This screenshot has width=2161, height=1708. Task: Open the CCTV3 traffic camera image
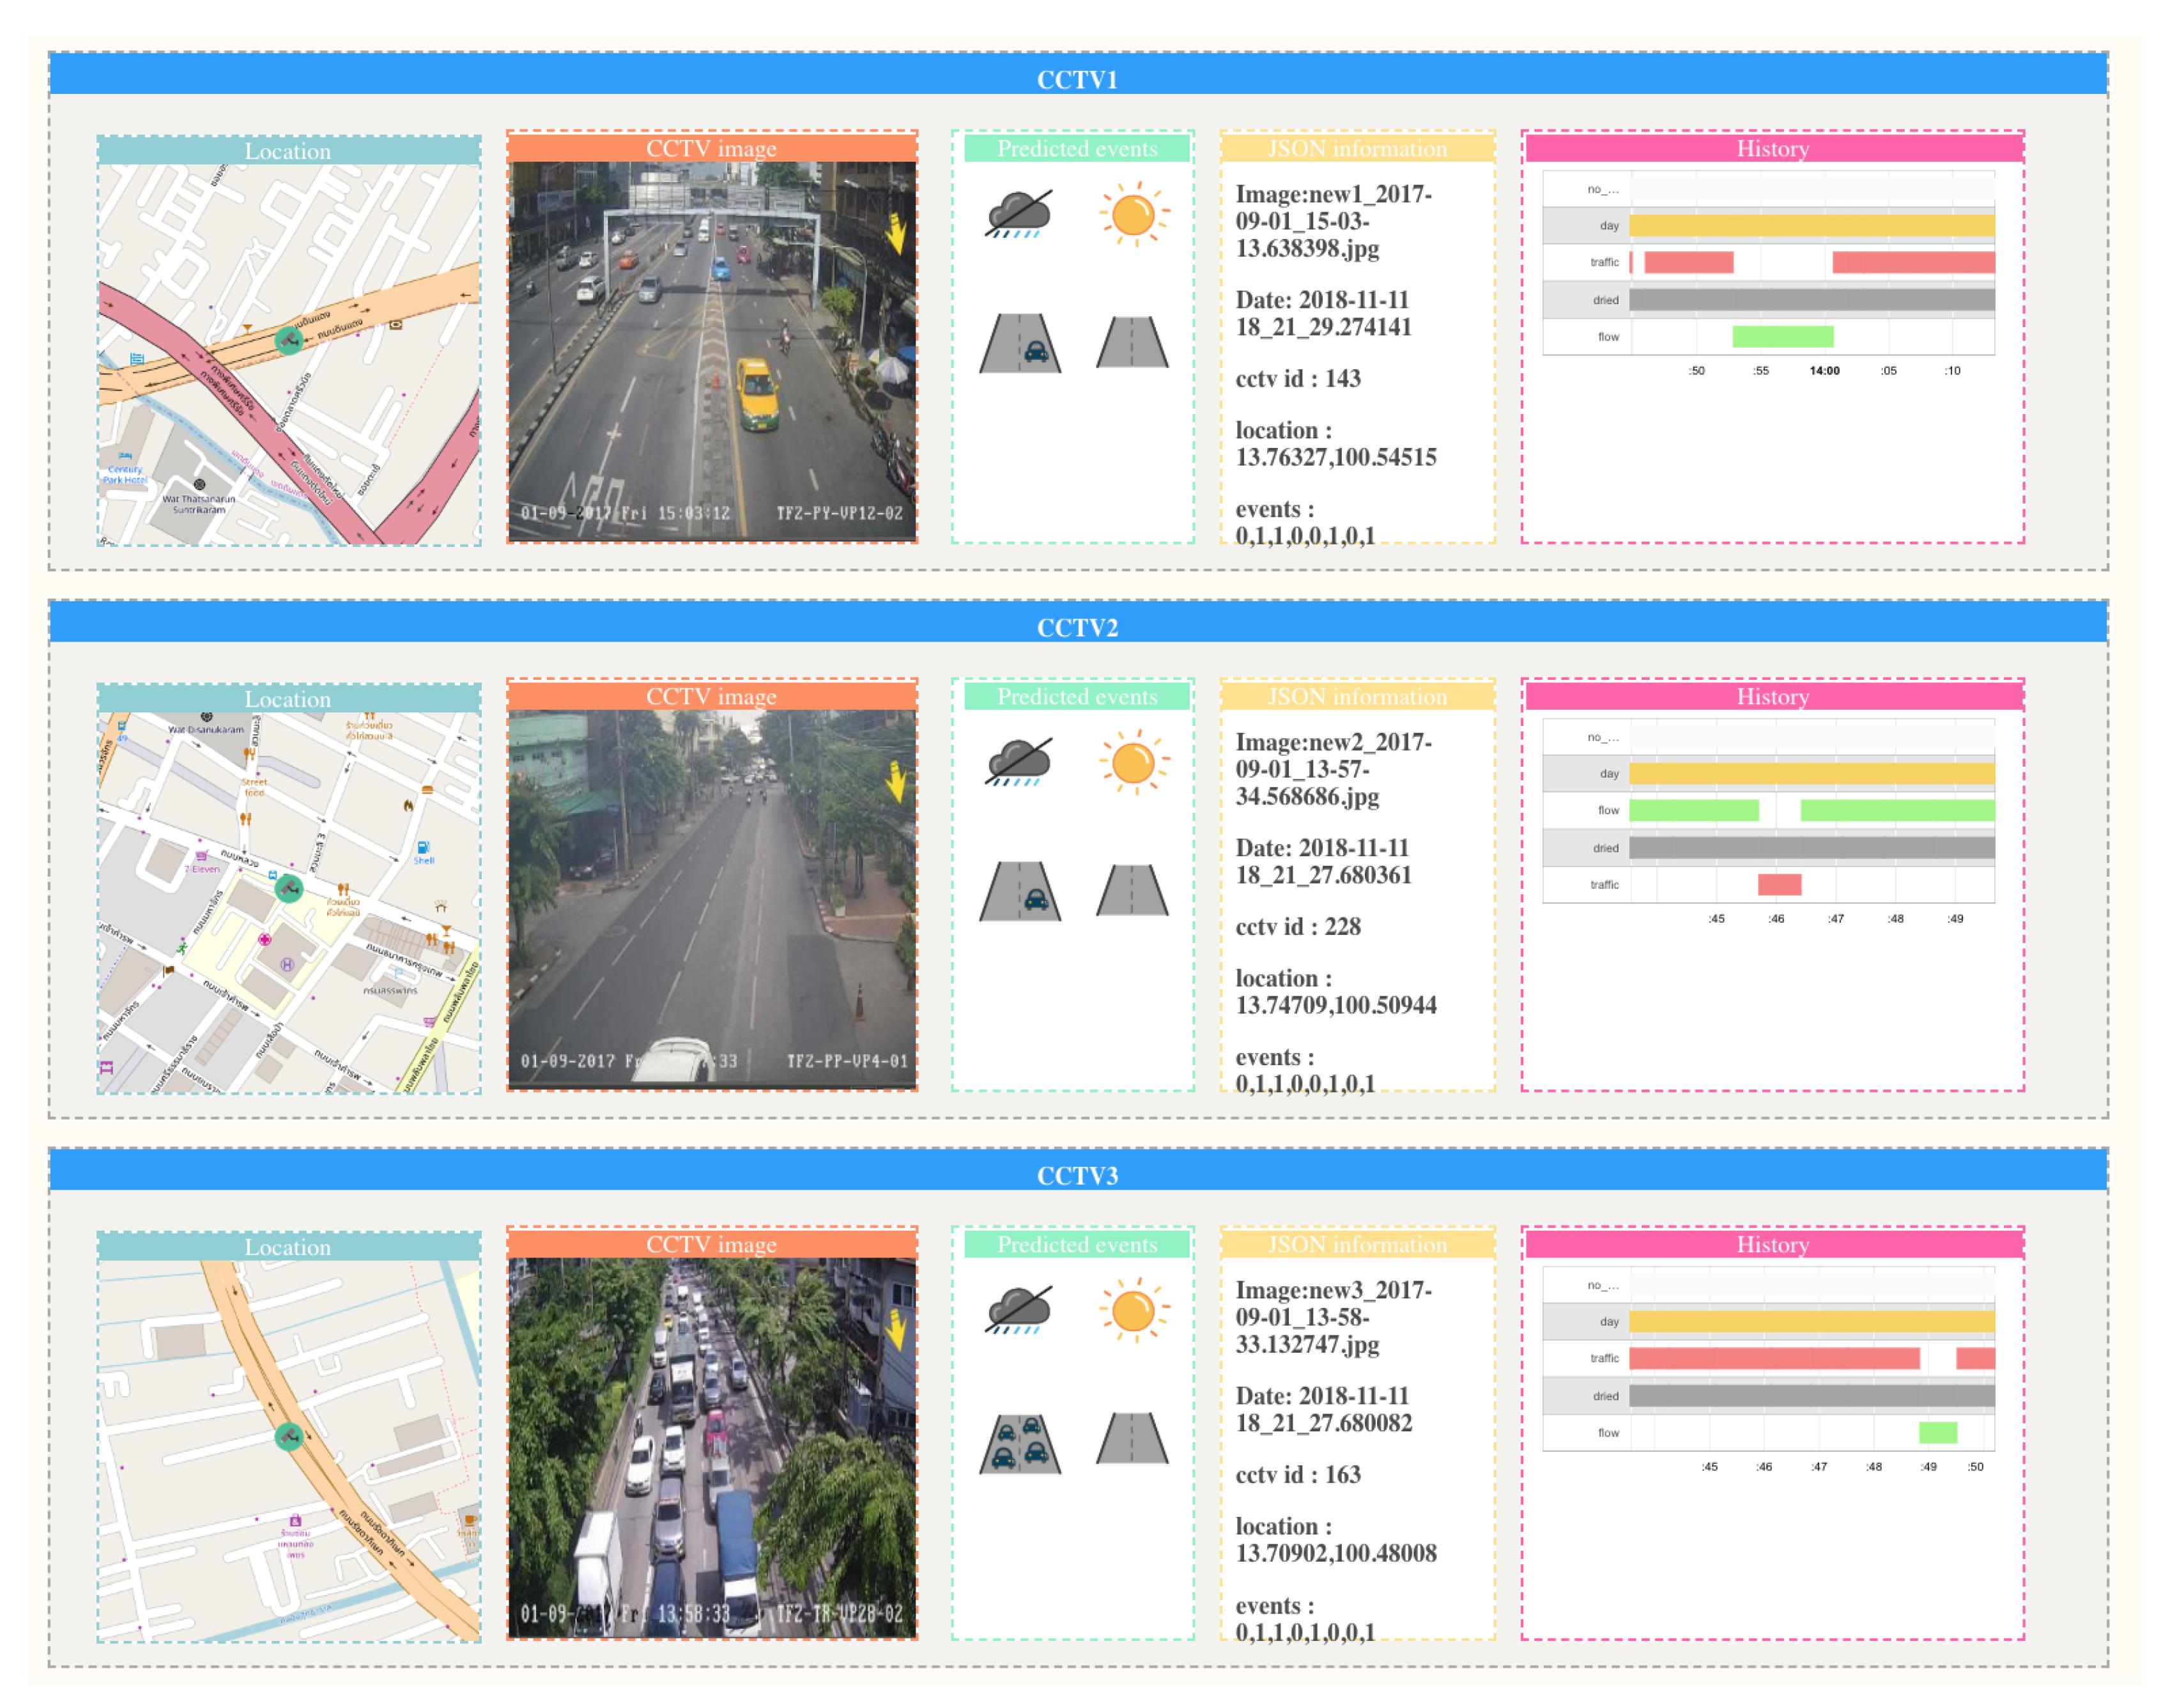coord(711,1447)
